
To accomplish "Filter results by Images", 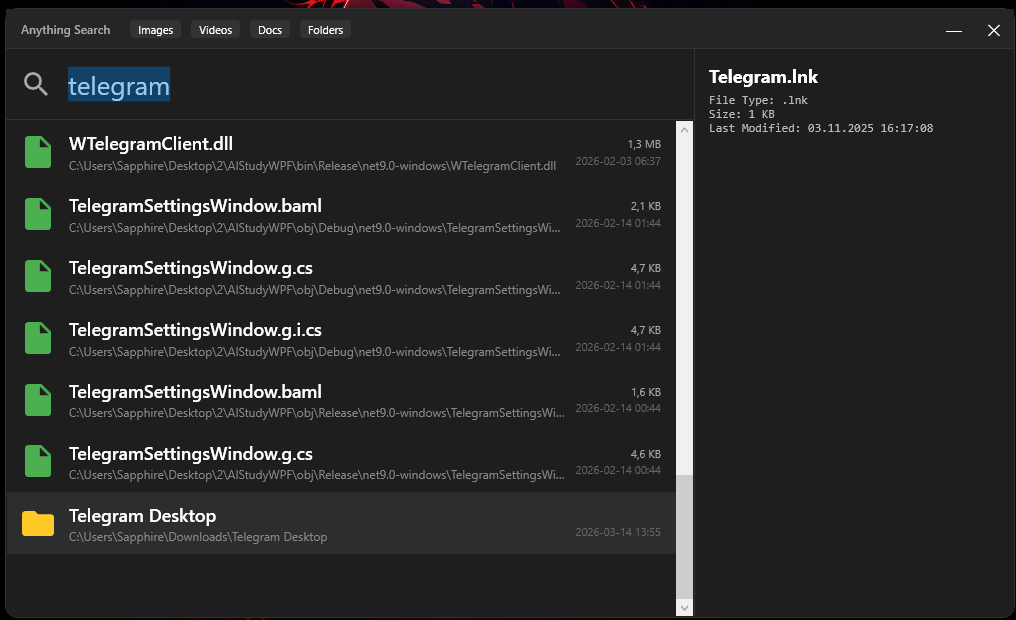I will (155, 30).
